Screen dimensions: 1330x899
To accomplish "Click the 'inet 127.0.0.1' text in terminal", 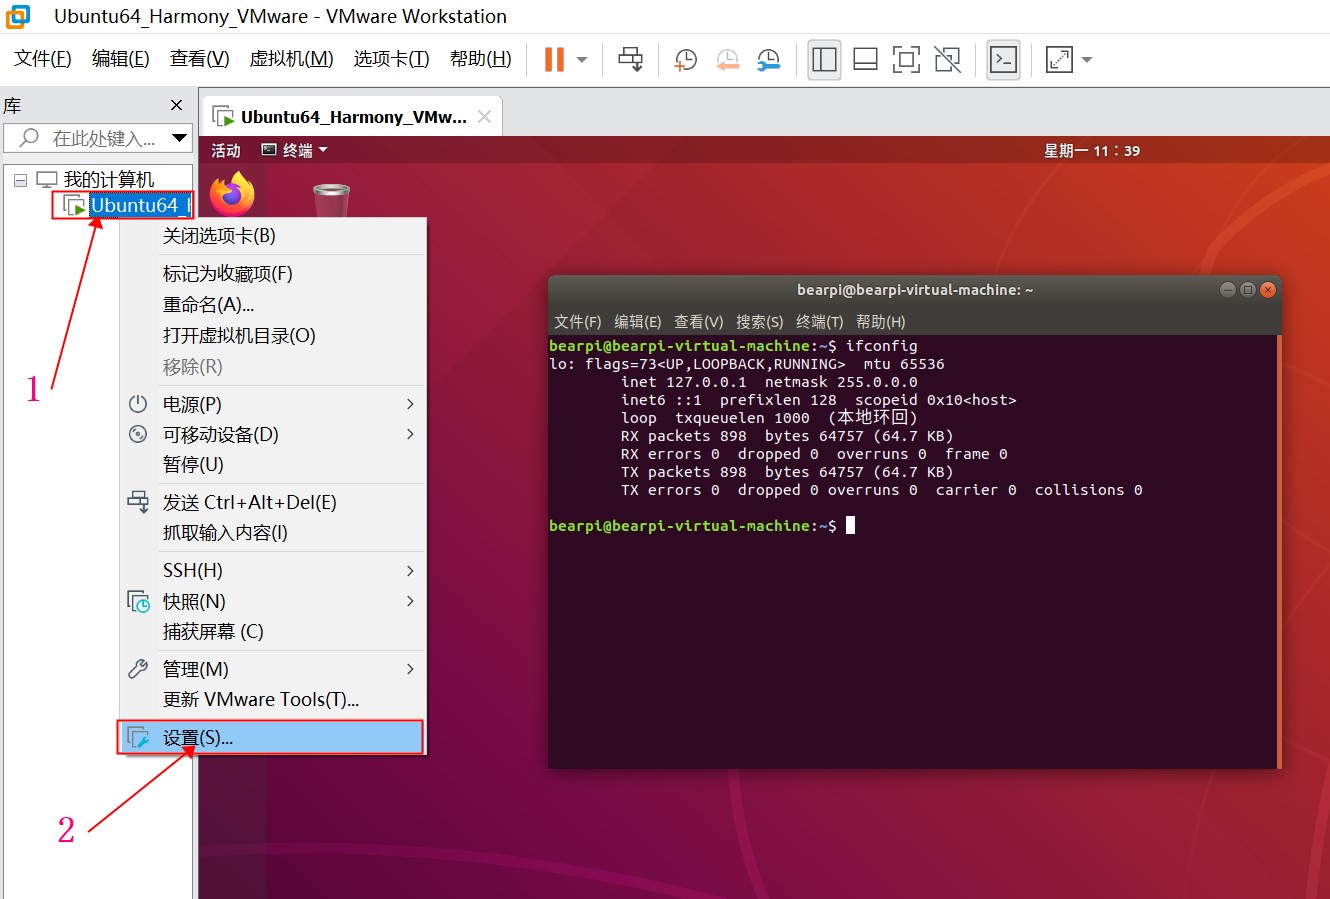I will [x=684, y=382].
